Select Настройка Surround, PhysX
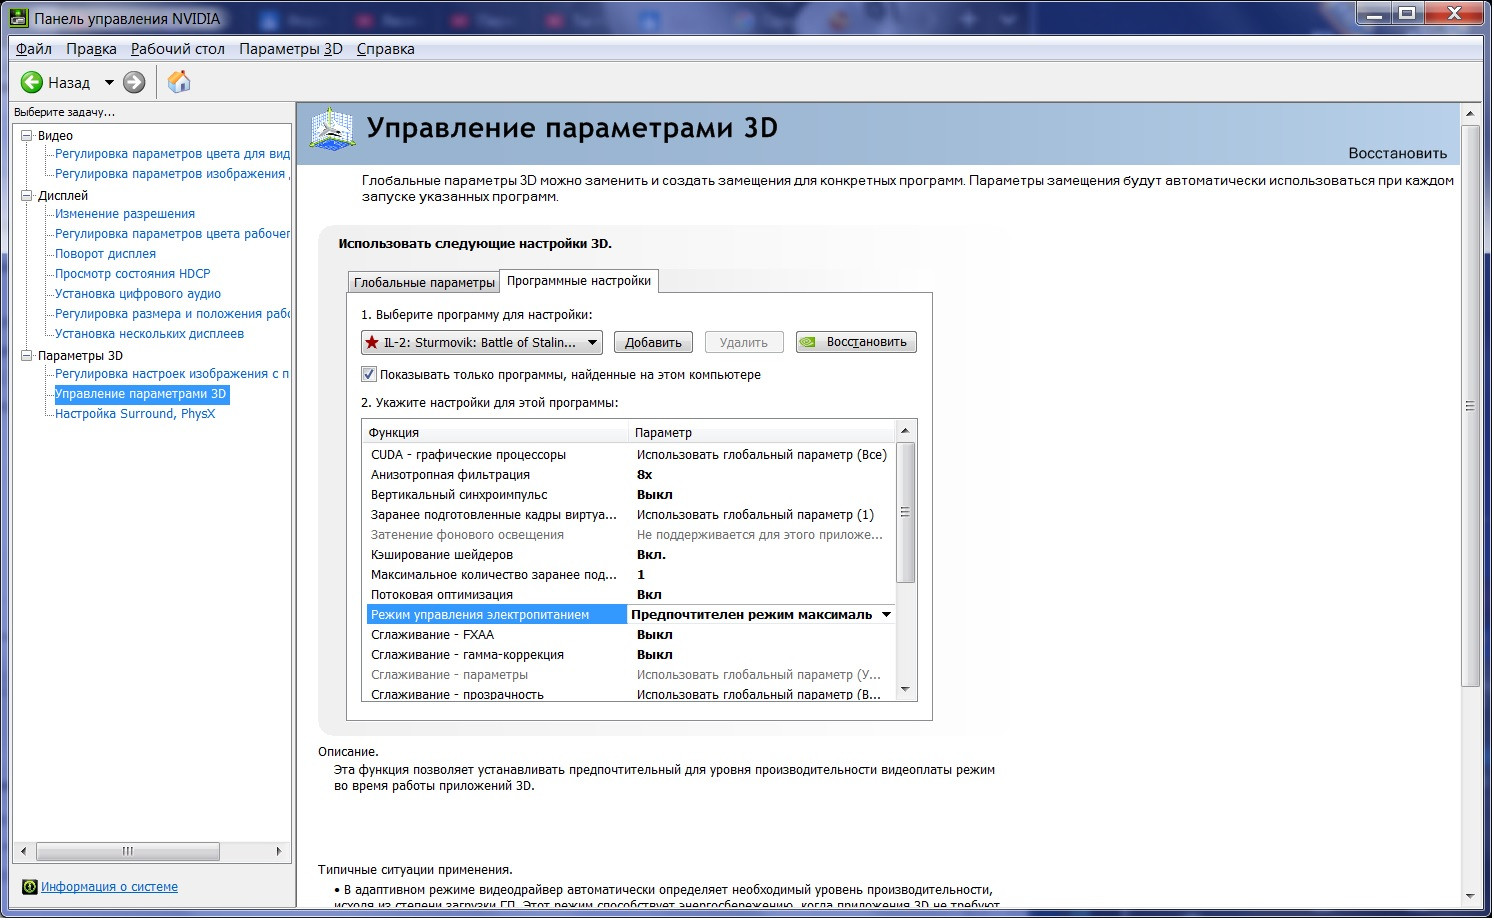1494x920 pixels. pyautogui.click(x=135, y=414)
